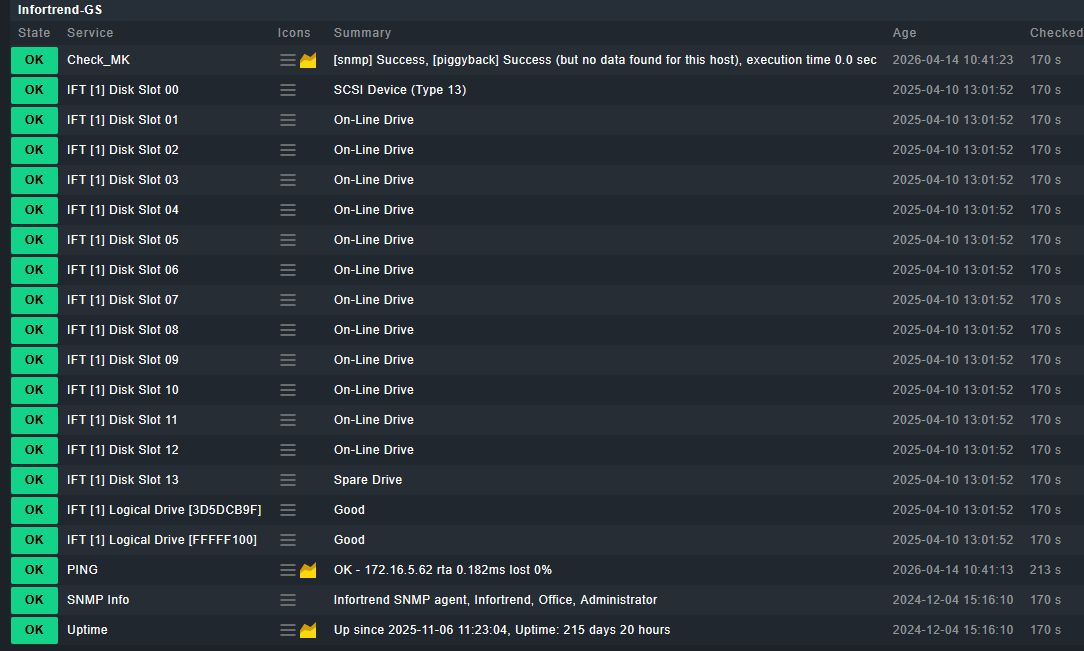The height and width of the screenshot is (651, 1084).
Task: Open PING service graph icon
Action: click(308, 570)
